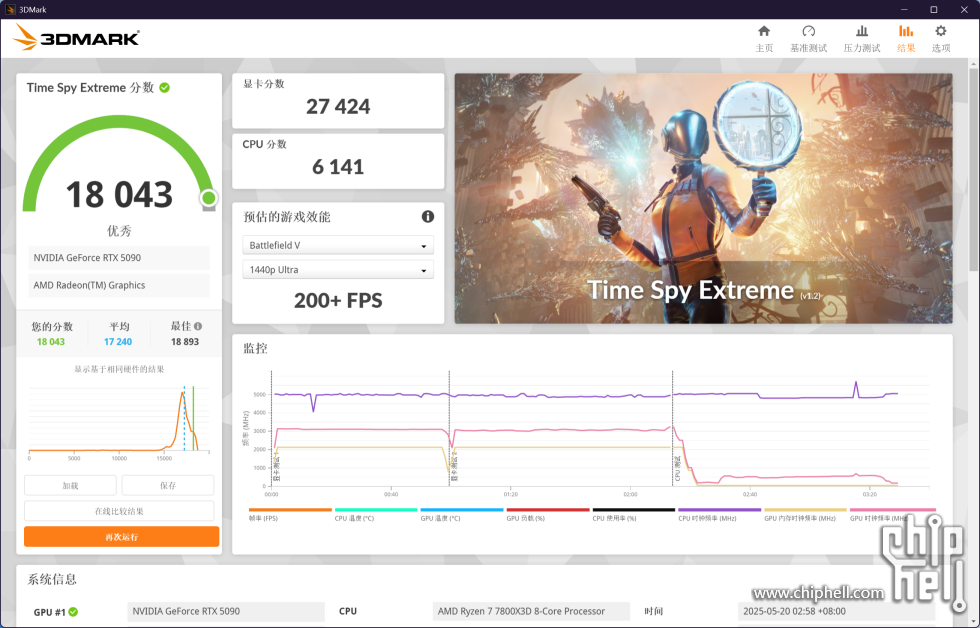Maximize the 3DMark window
The height and width of the screenshot is (628, 980).
934,9
